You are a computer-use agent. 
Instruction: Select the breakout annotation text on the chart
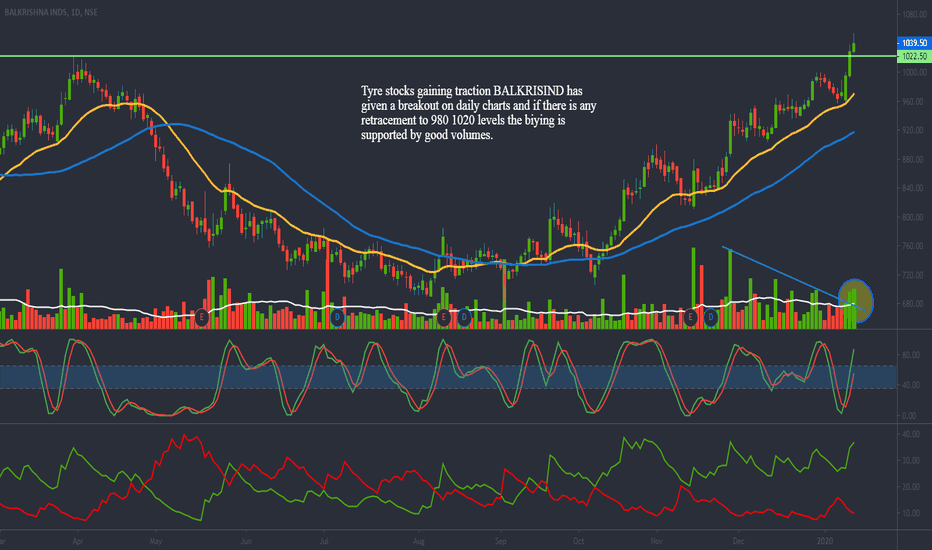(x=478, y=113)
